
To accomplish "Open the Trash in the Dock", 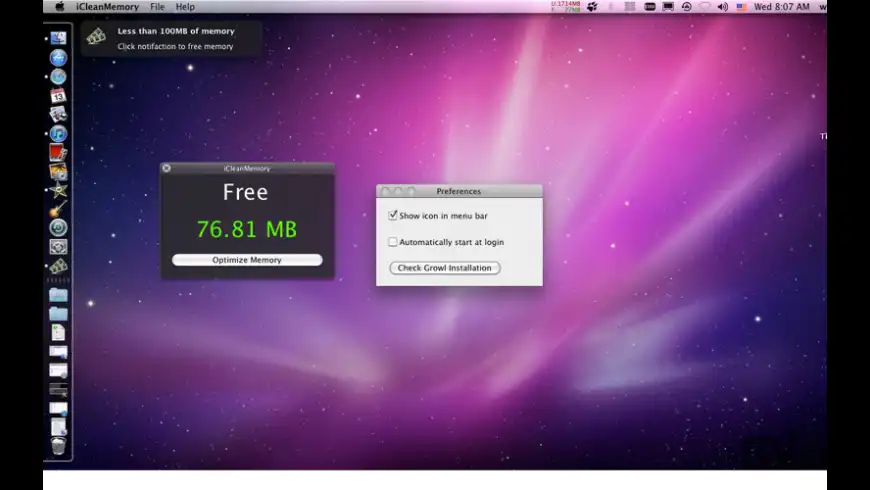I will pyautogui.click(x=58, y=445).
